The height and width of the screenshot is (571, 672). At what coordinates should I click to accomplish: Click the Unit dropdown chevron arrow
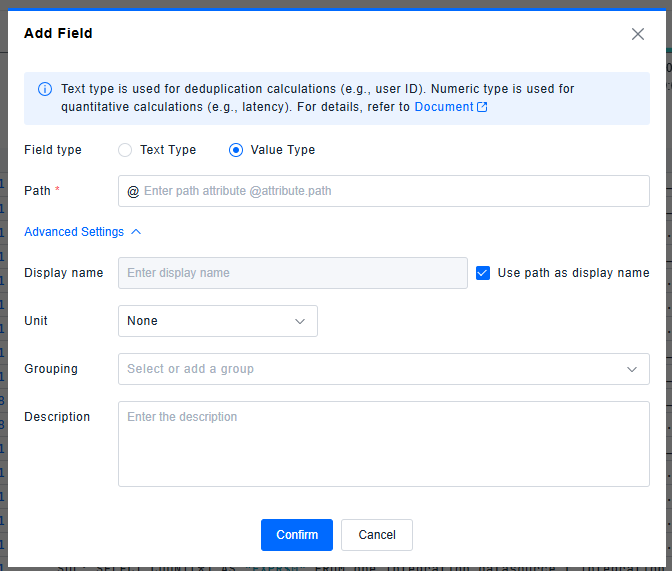click(x=300, y=321)
